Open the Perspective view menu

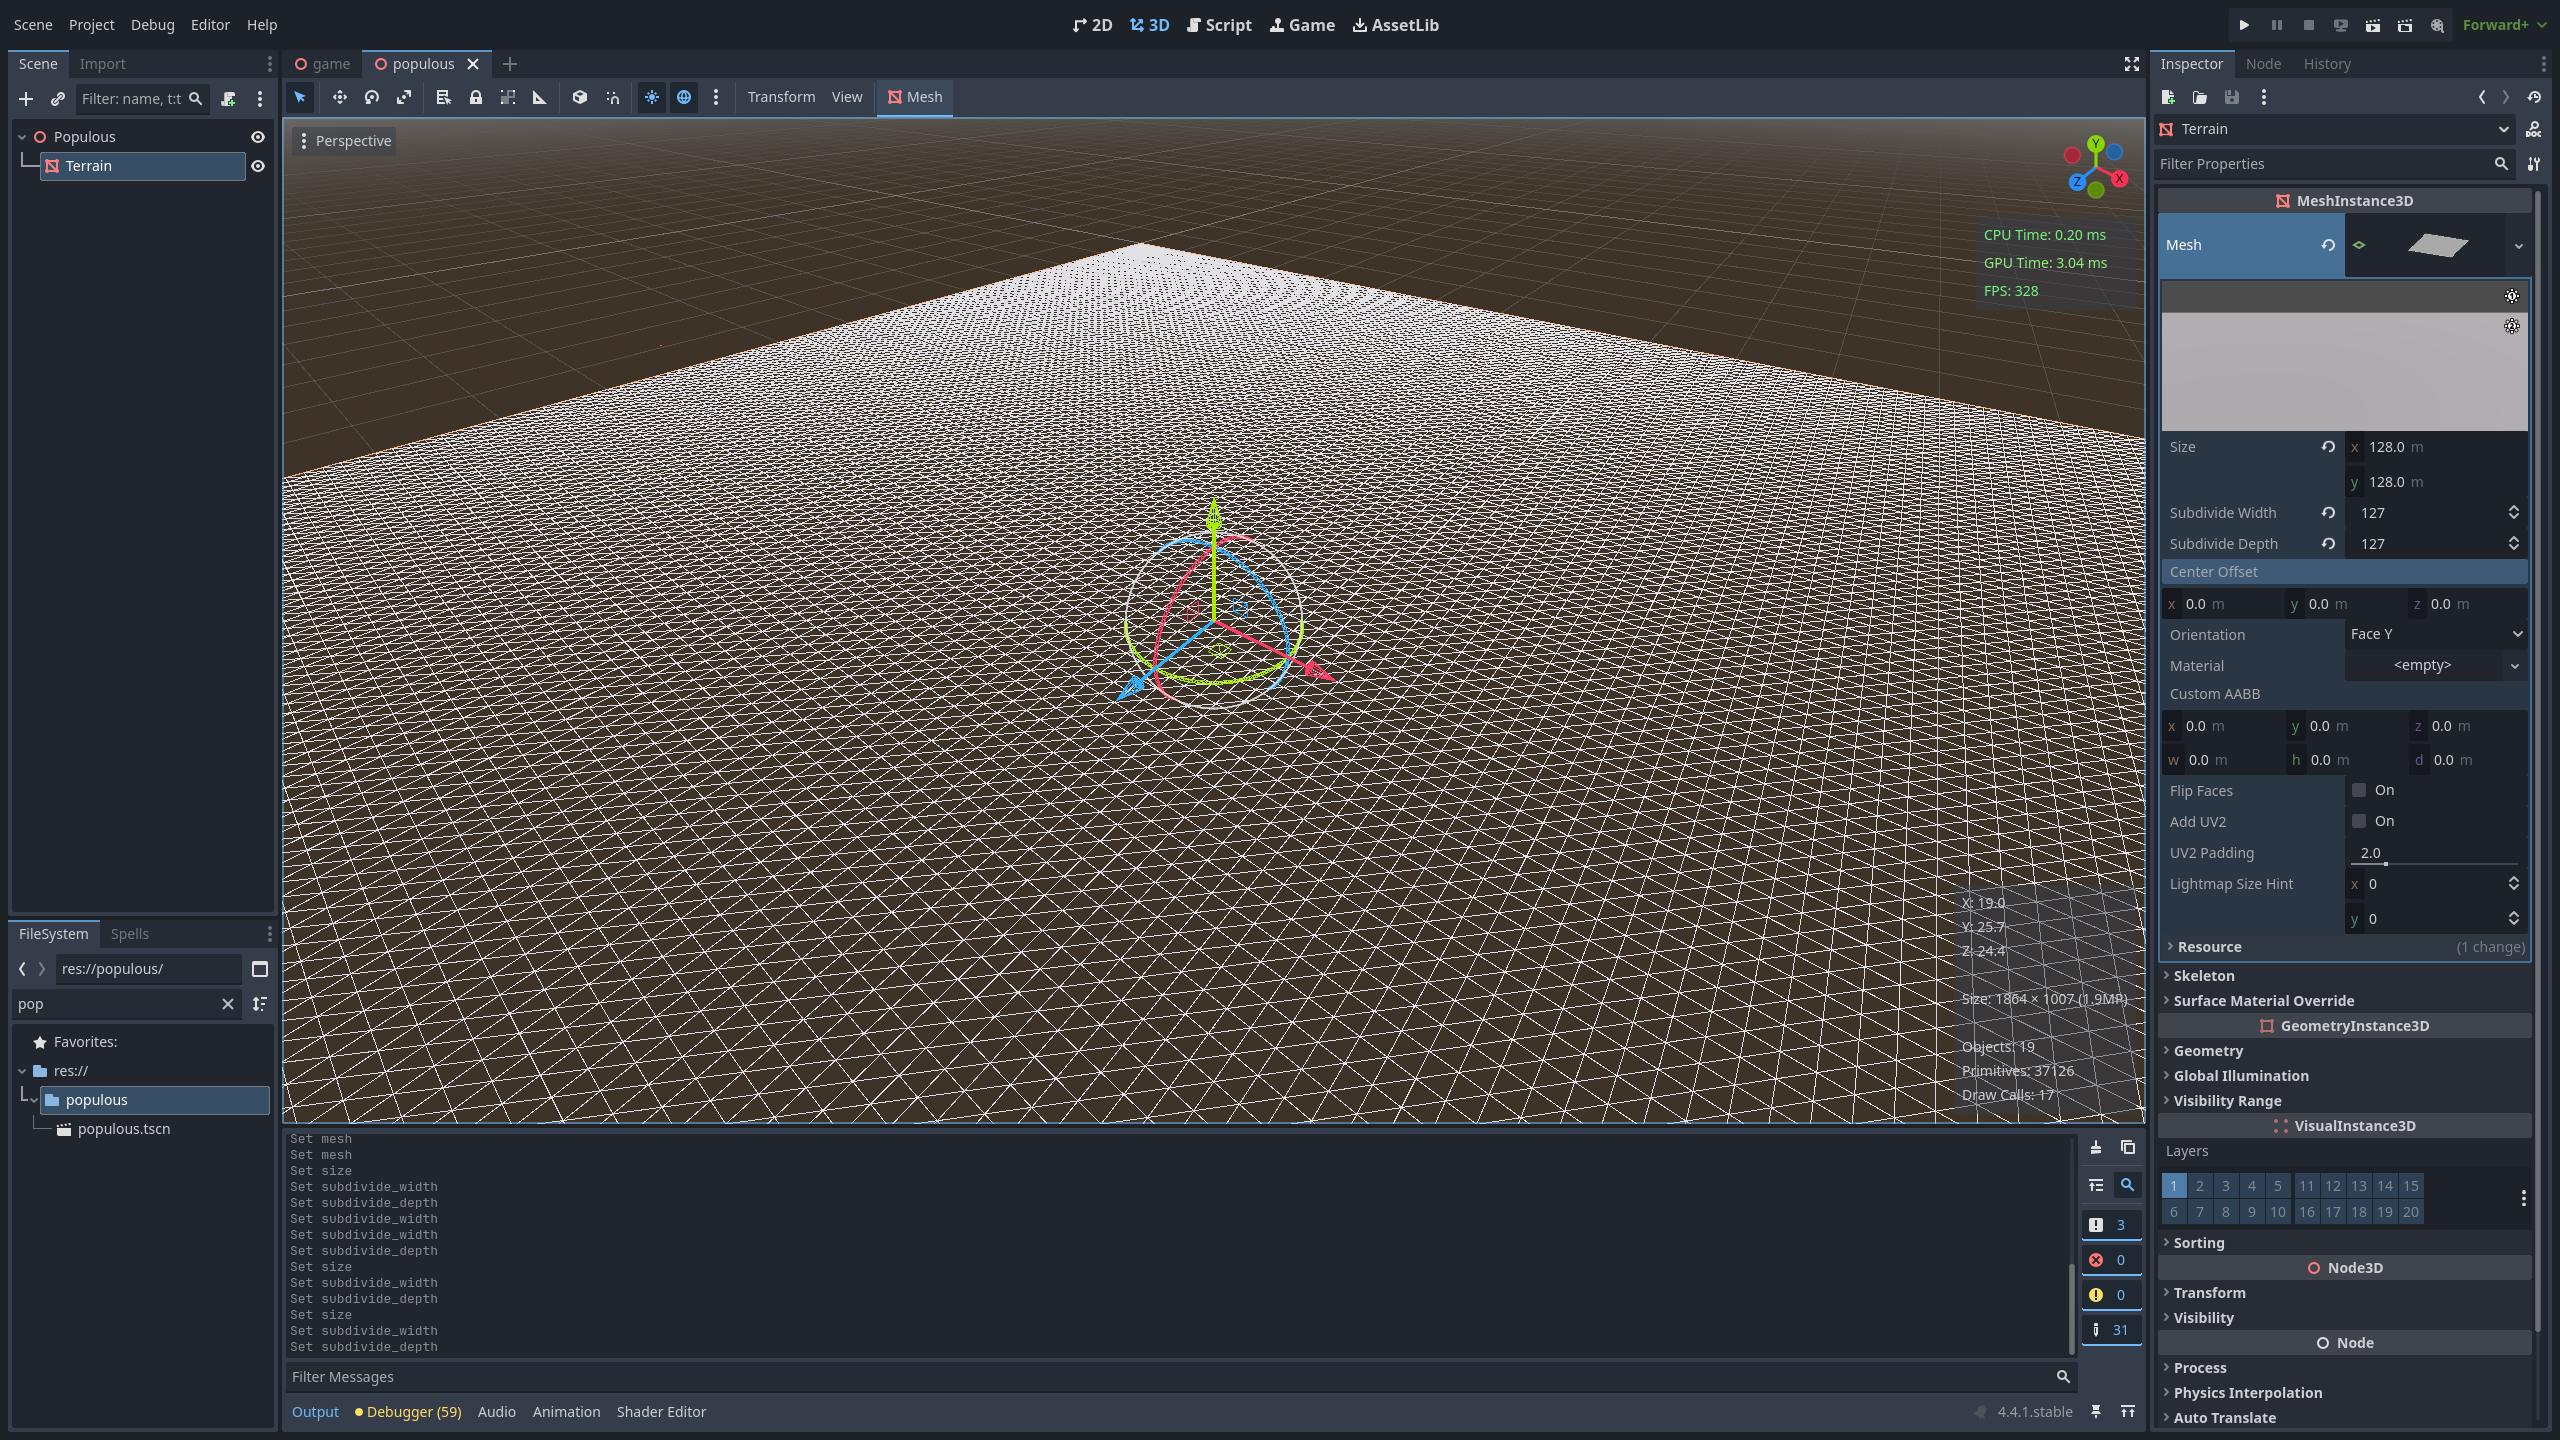pos(345,141)
